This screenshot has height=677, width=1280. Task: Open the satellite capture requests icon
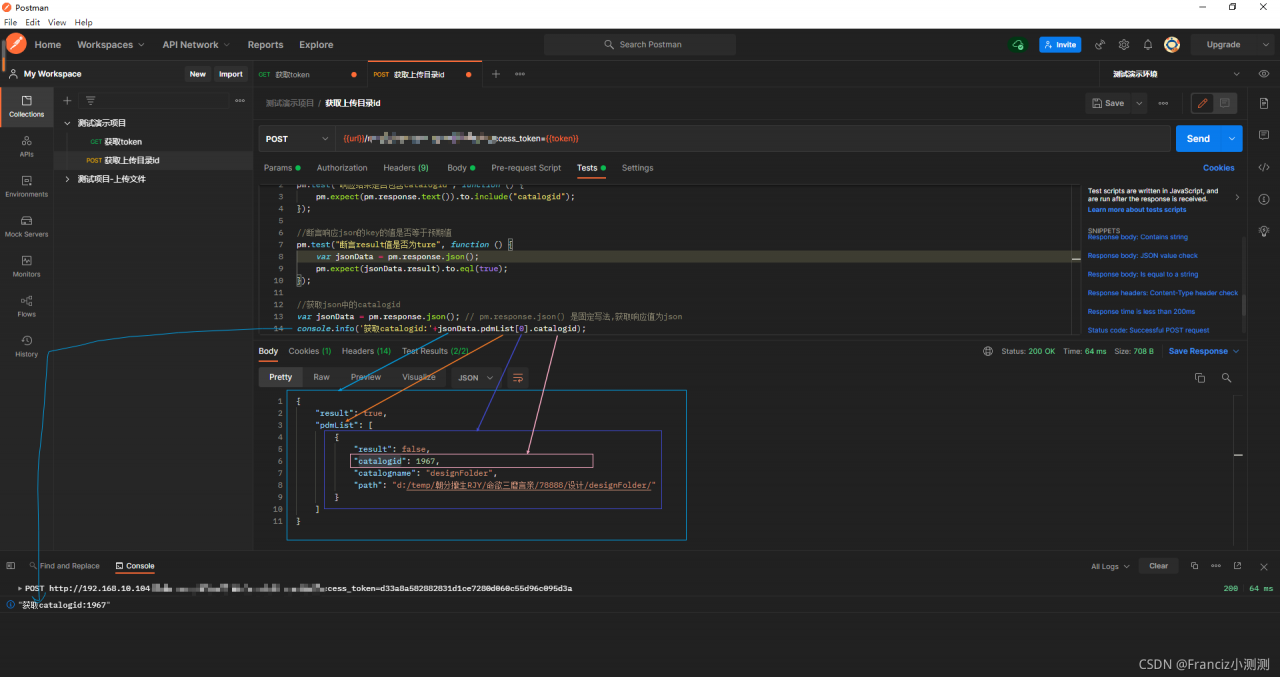1100,44
